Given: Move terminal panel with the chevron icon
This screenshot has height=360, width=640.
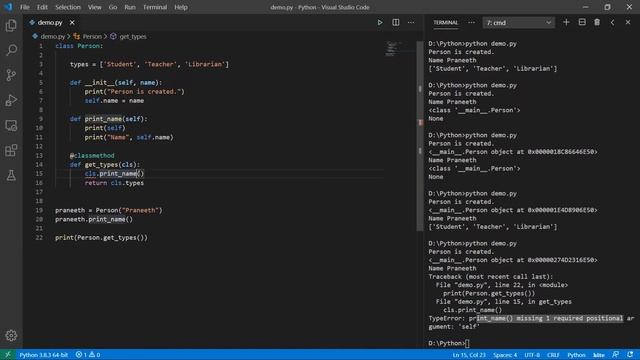Looking at the screenshot, I should point(613,22).
